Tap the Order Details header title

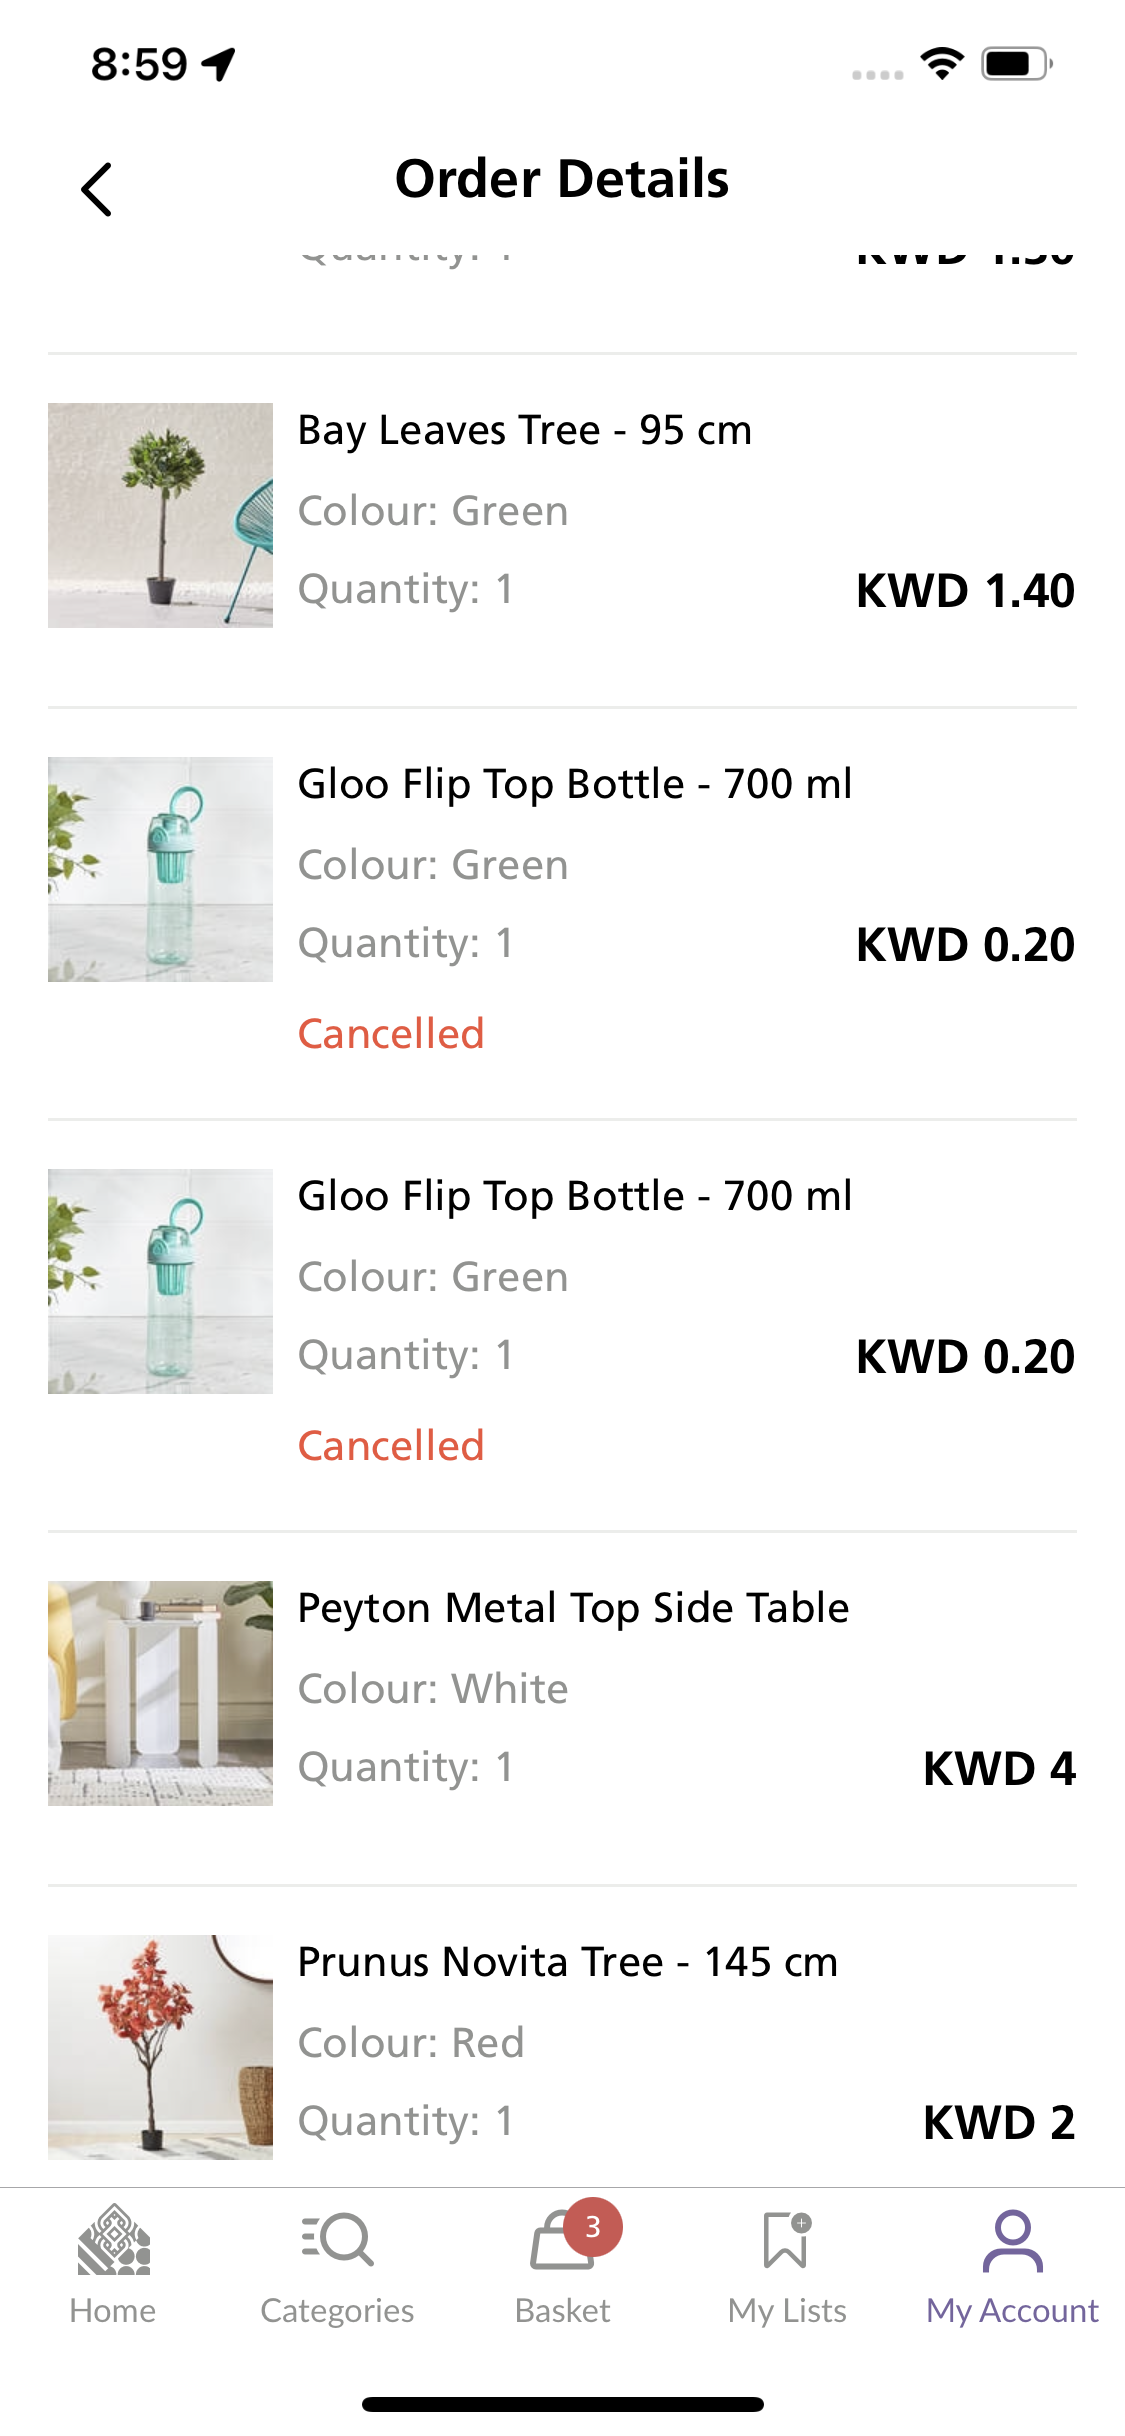point(562,180)
